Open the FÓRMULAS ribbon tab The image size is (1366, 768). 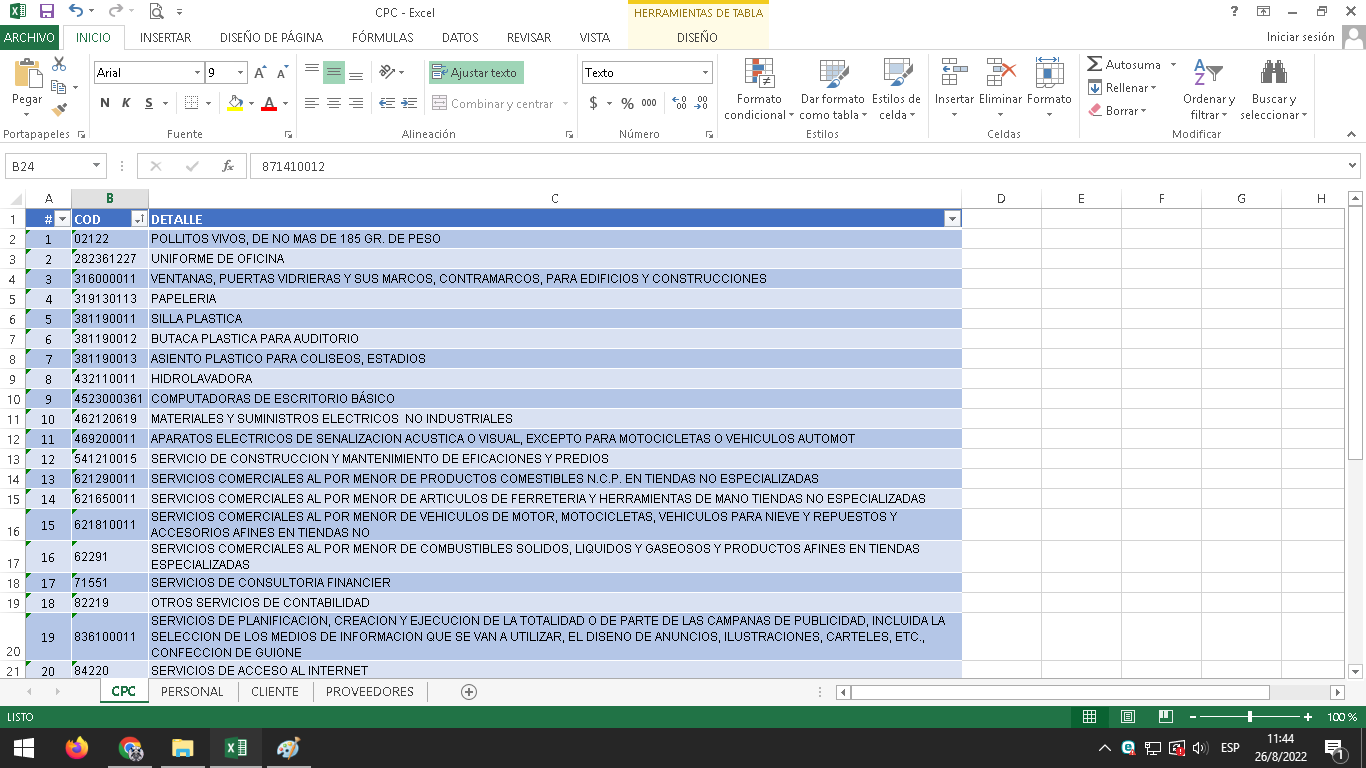(382, 37)
